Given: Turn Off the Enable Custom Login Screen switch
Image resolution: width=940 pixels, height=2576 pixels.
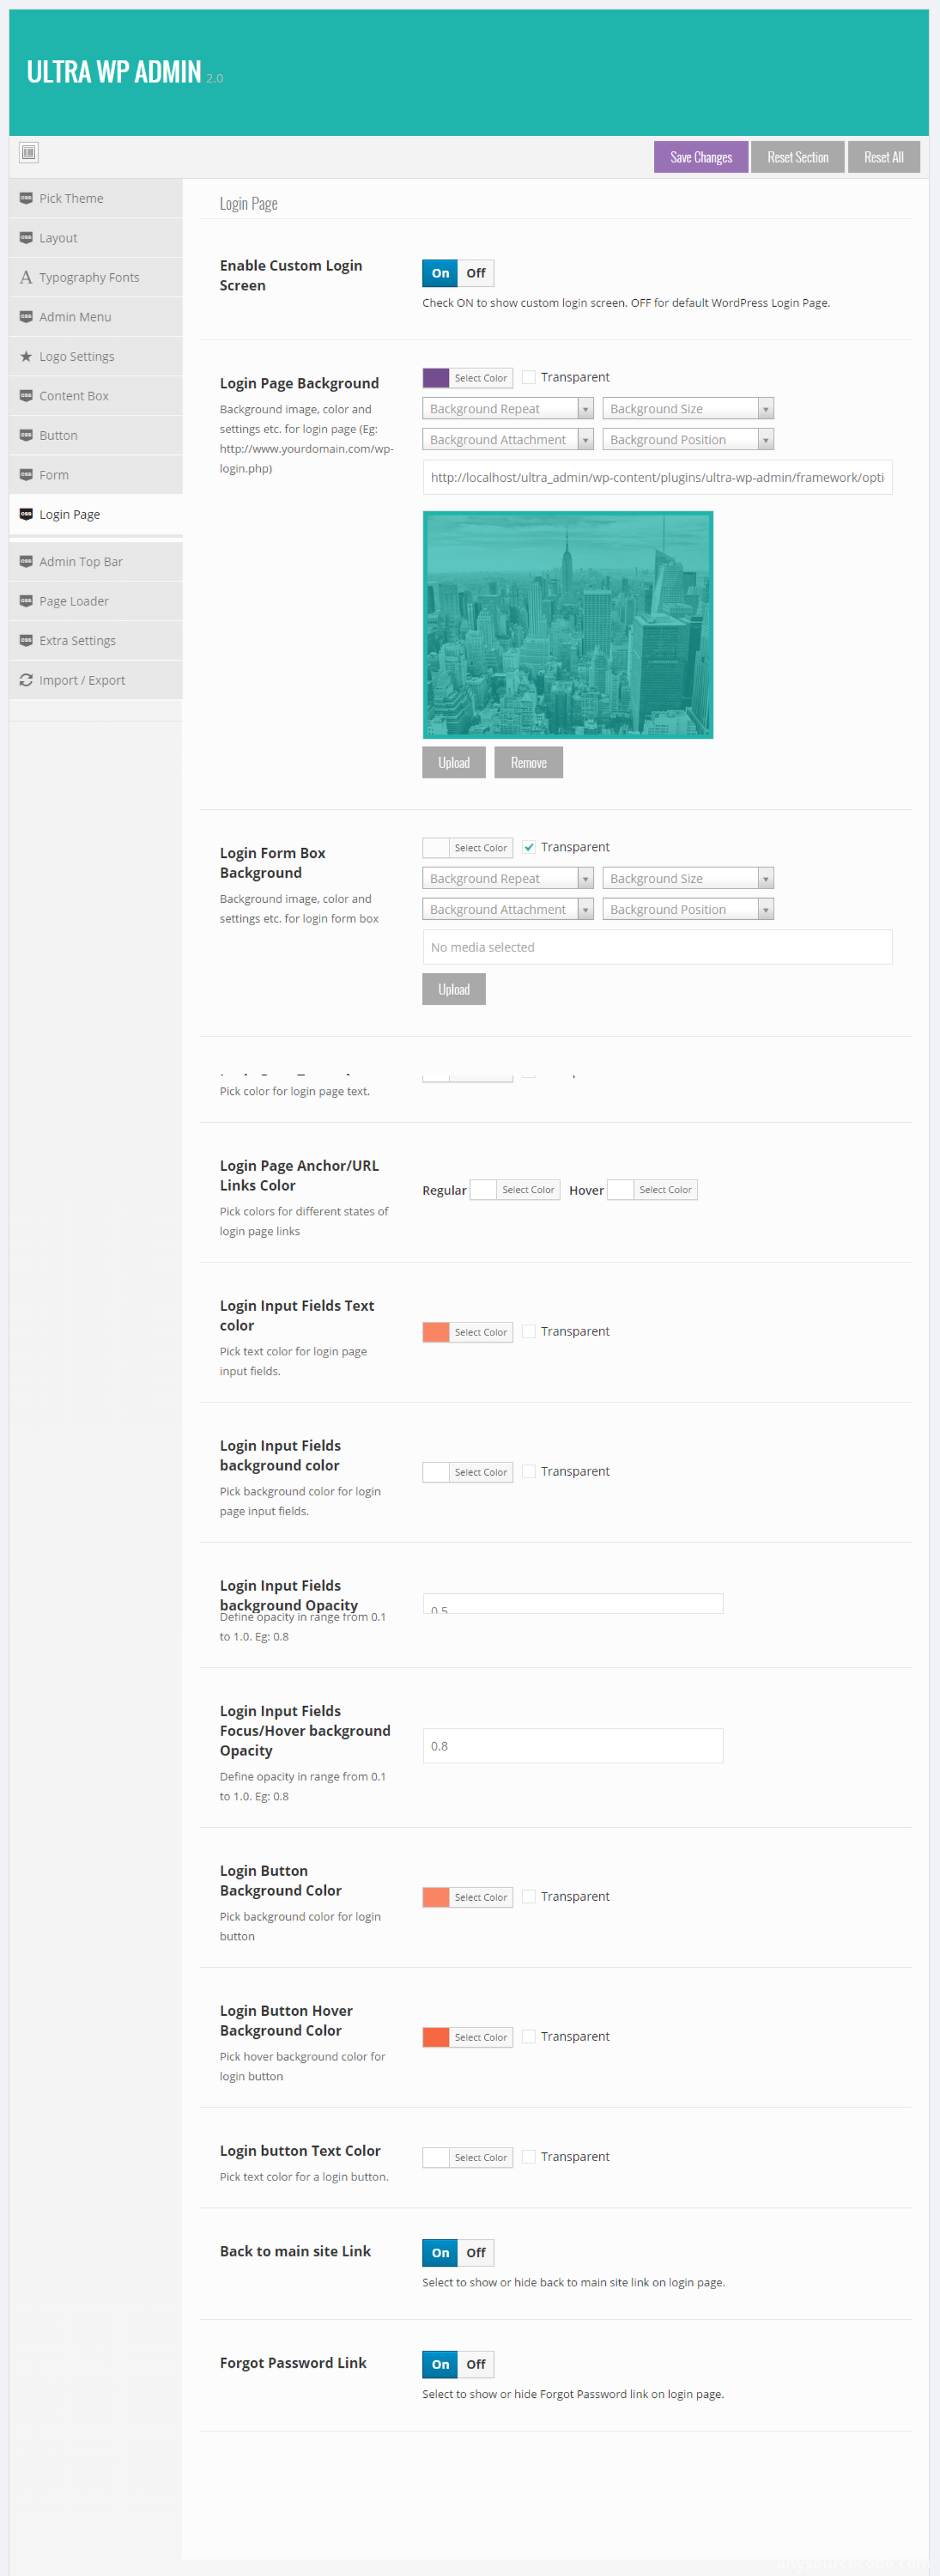Looking at the screenshot, I should coord(476,273).
